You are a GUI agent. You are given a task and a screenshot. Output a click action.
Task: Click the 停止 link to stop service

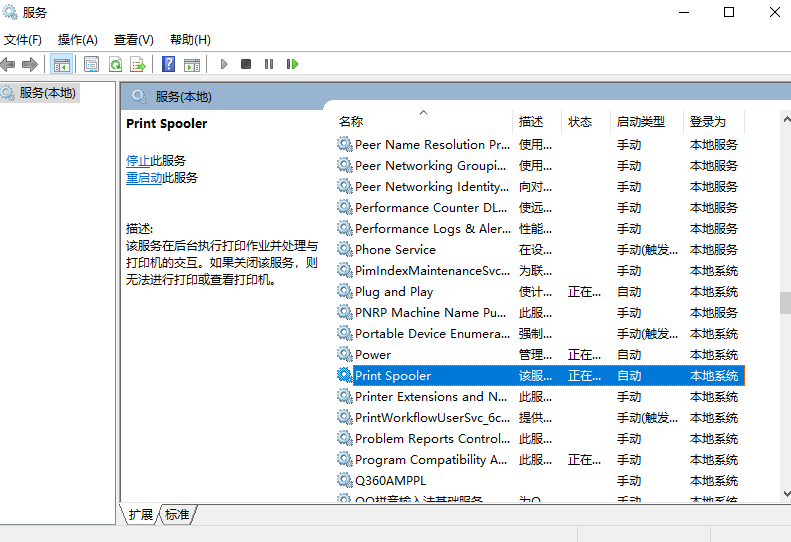pos(138,160)
